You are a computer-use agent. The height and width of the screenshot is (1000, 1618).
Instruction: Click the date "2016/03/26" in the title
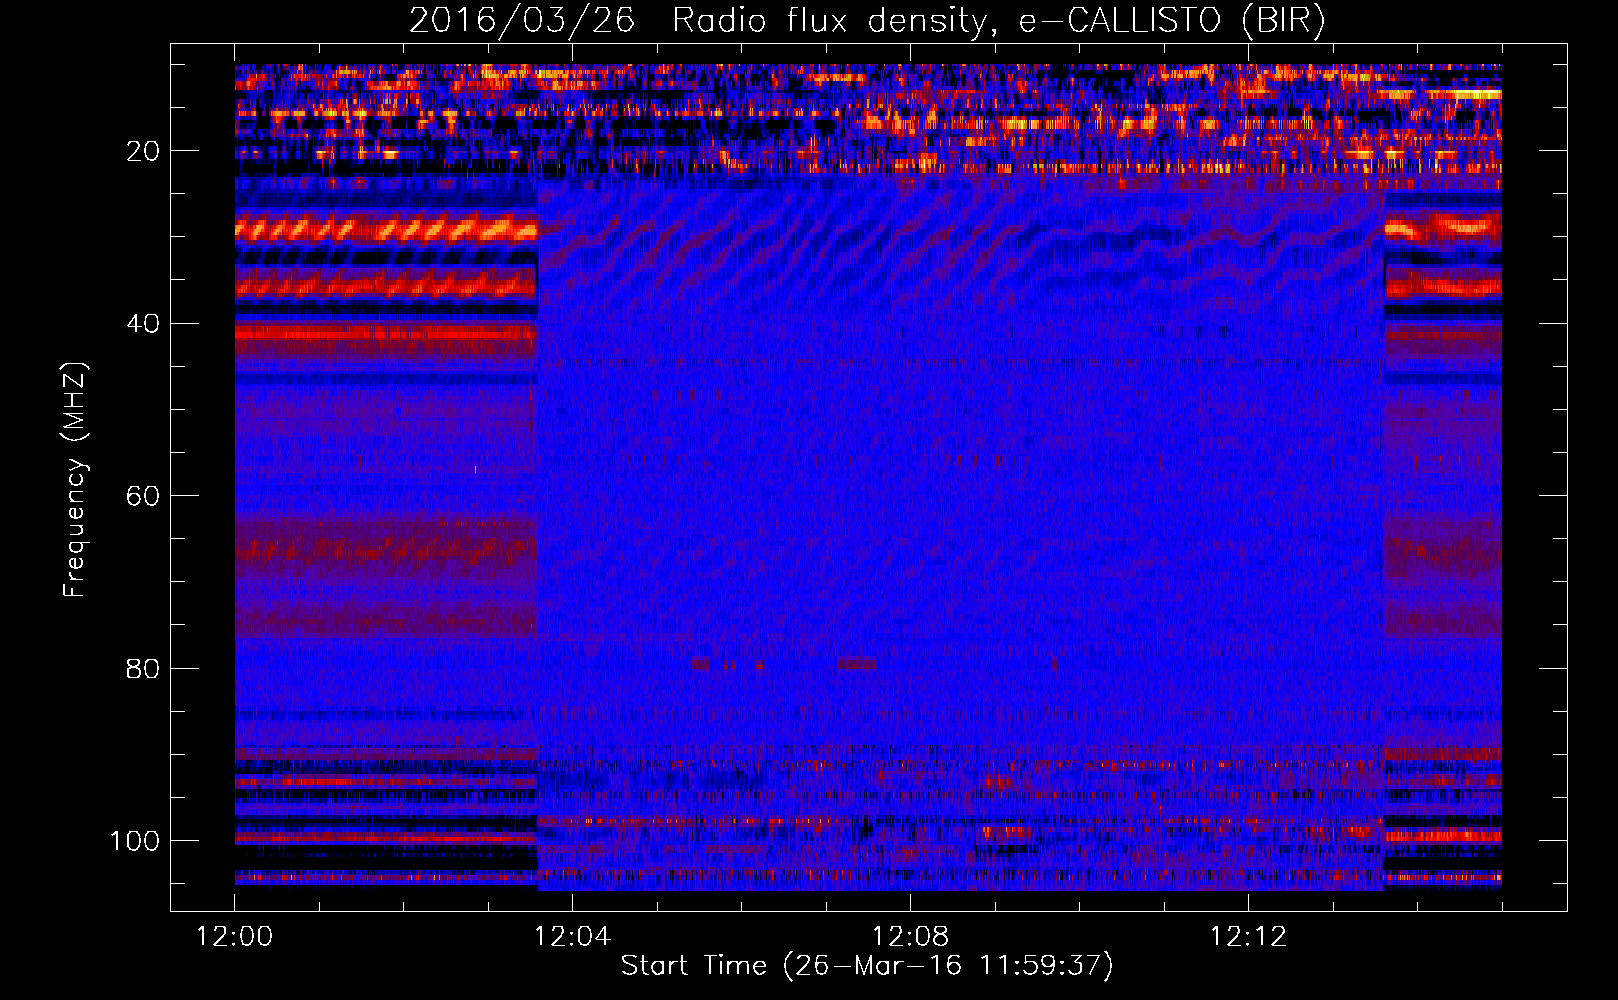tap(522, 21)
